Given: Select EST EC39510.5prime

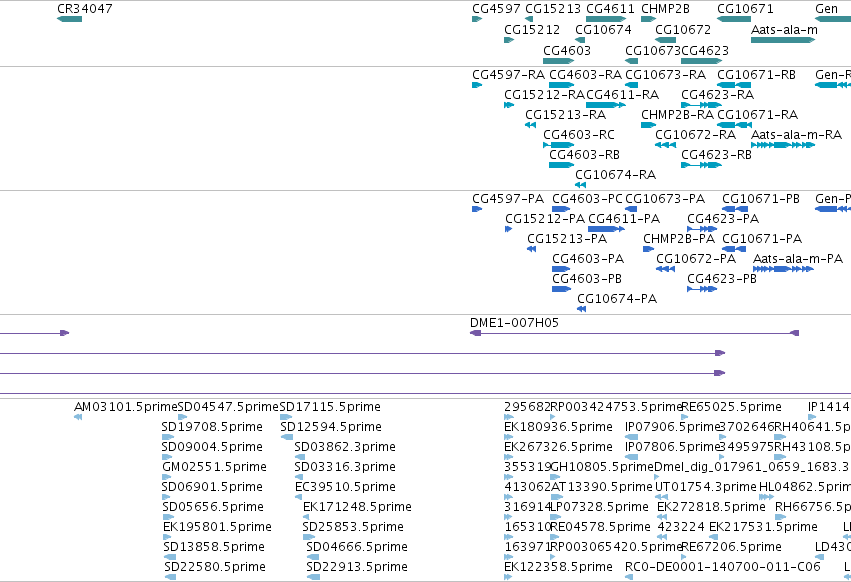Looking at the screenshot, I should pos(300,497).
